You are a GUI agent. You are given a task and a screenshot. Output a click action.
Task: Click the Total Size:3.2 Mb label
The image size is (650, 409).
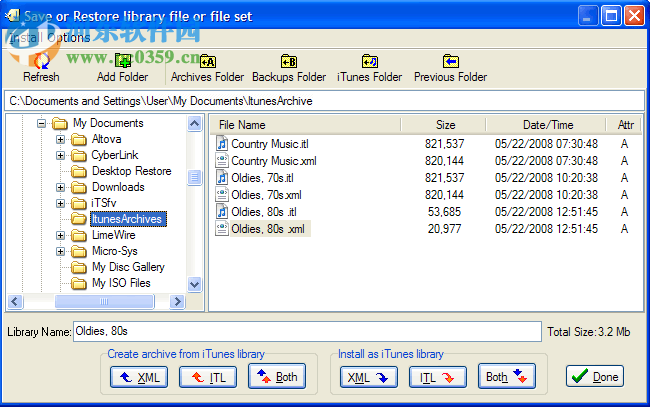pos(589,332)
